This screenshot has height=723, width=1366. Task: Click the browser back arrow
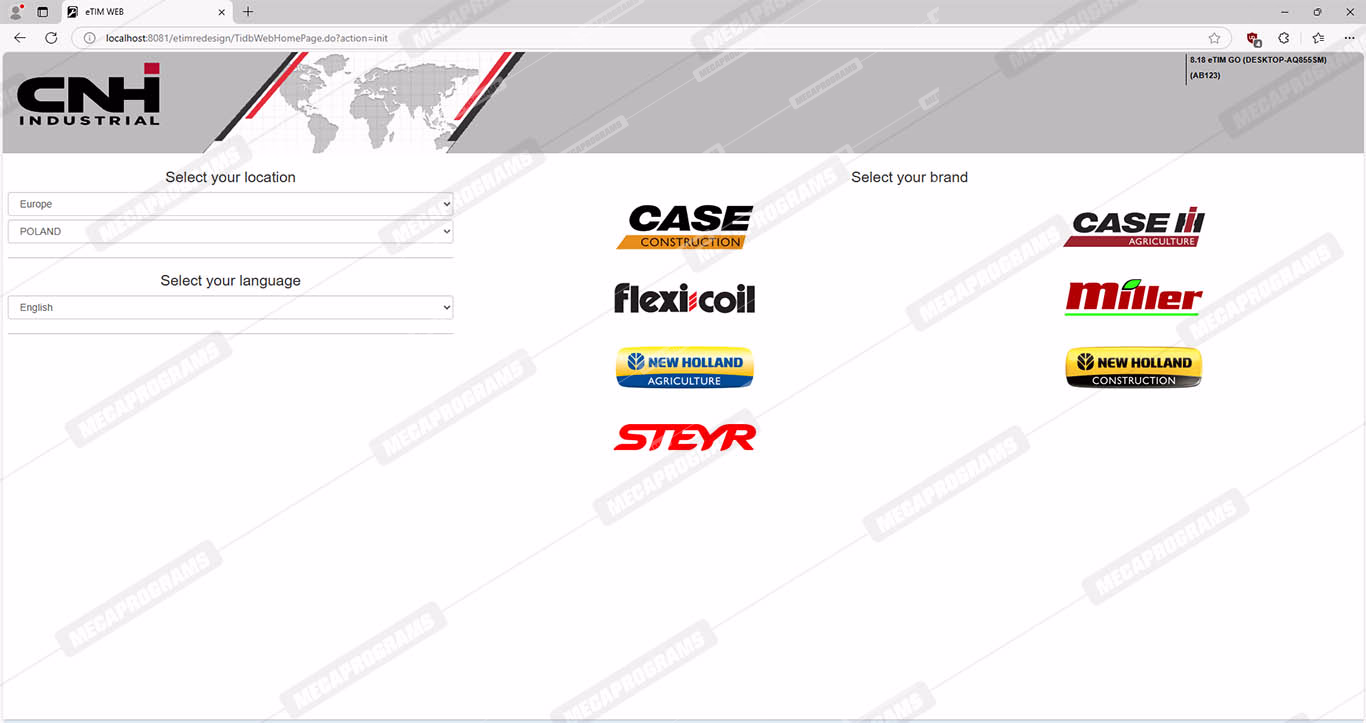[x=20, y=38]
